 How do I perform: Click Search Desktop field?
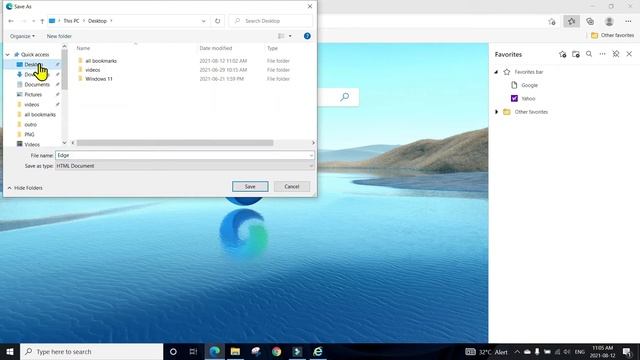[x=271, y=21]
